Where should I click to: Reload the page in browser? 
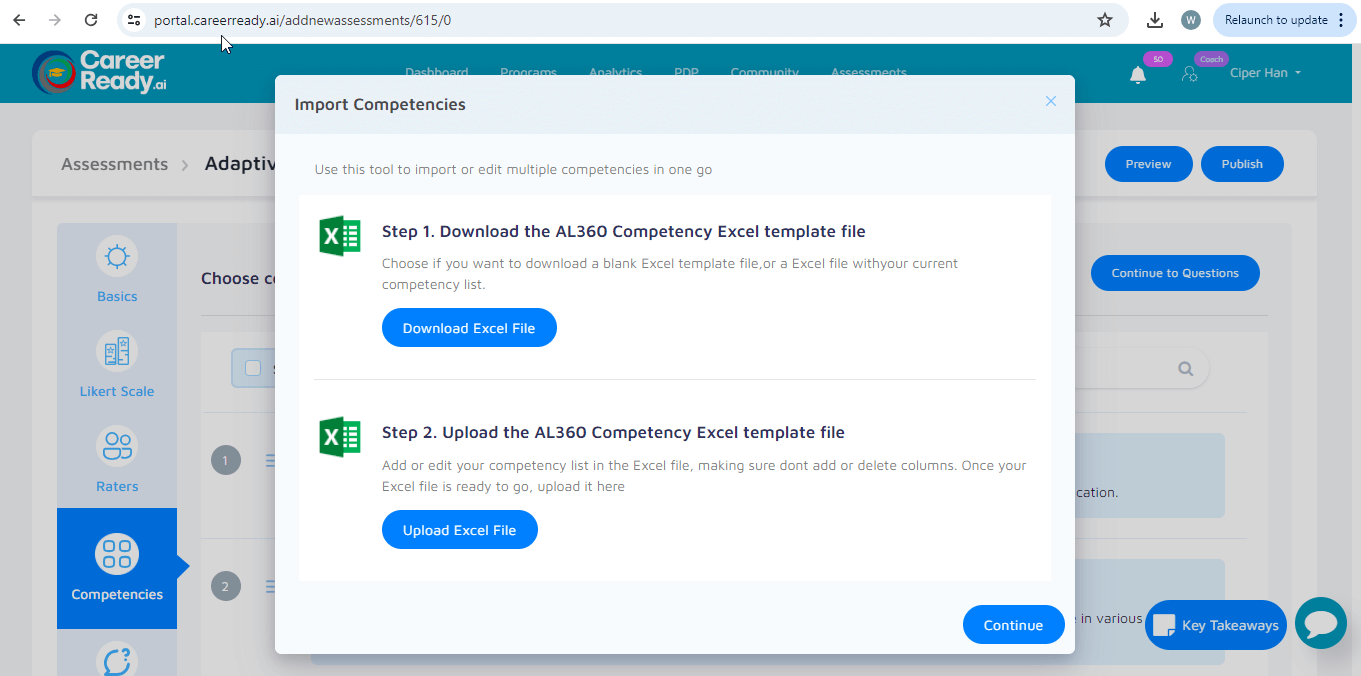click(91, 20)
